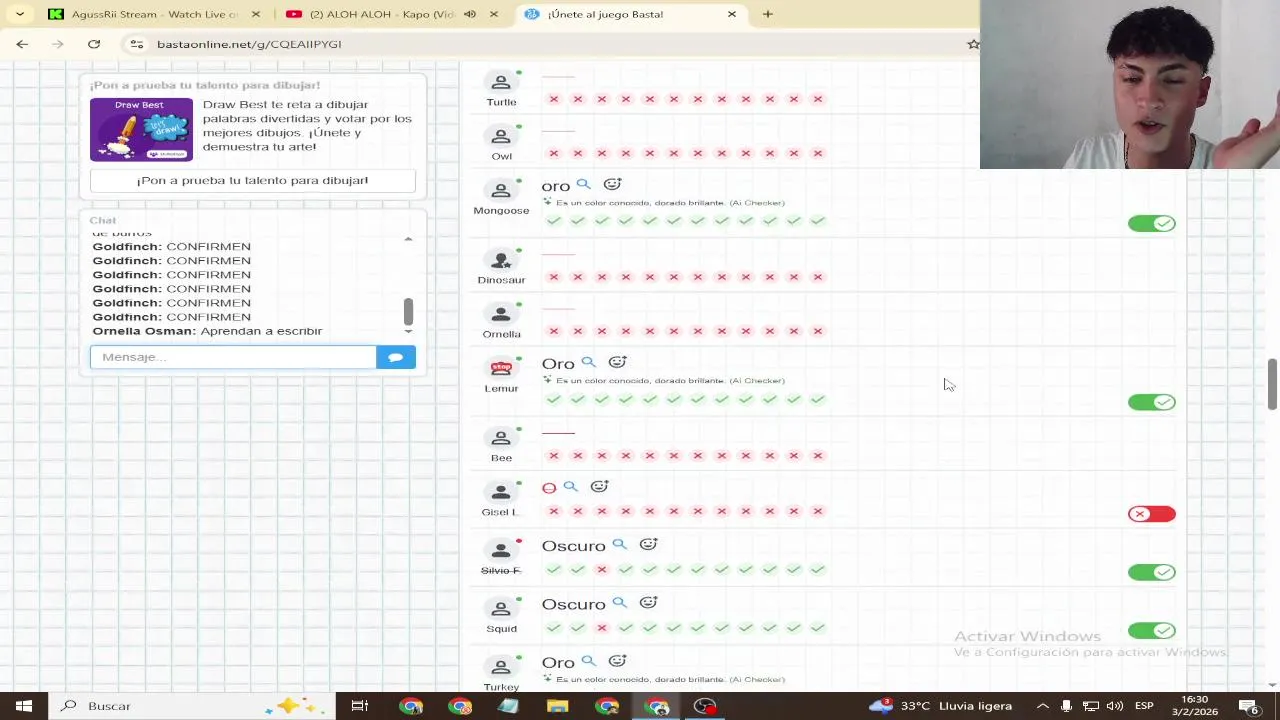Click Owl player avatar
Viewport: 1280px width, 720px height.
pyautogui.click(x=501, y=135)
